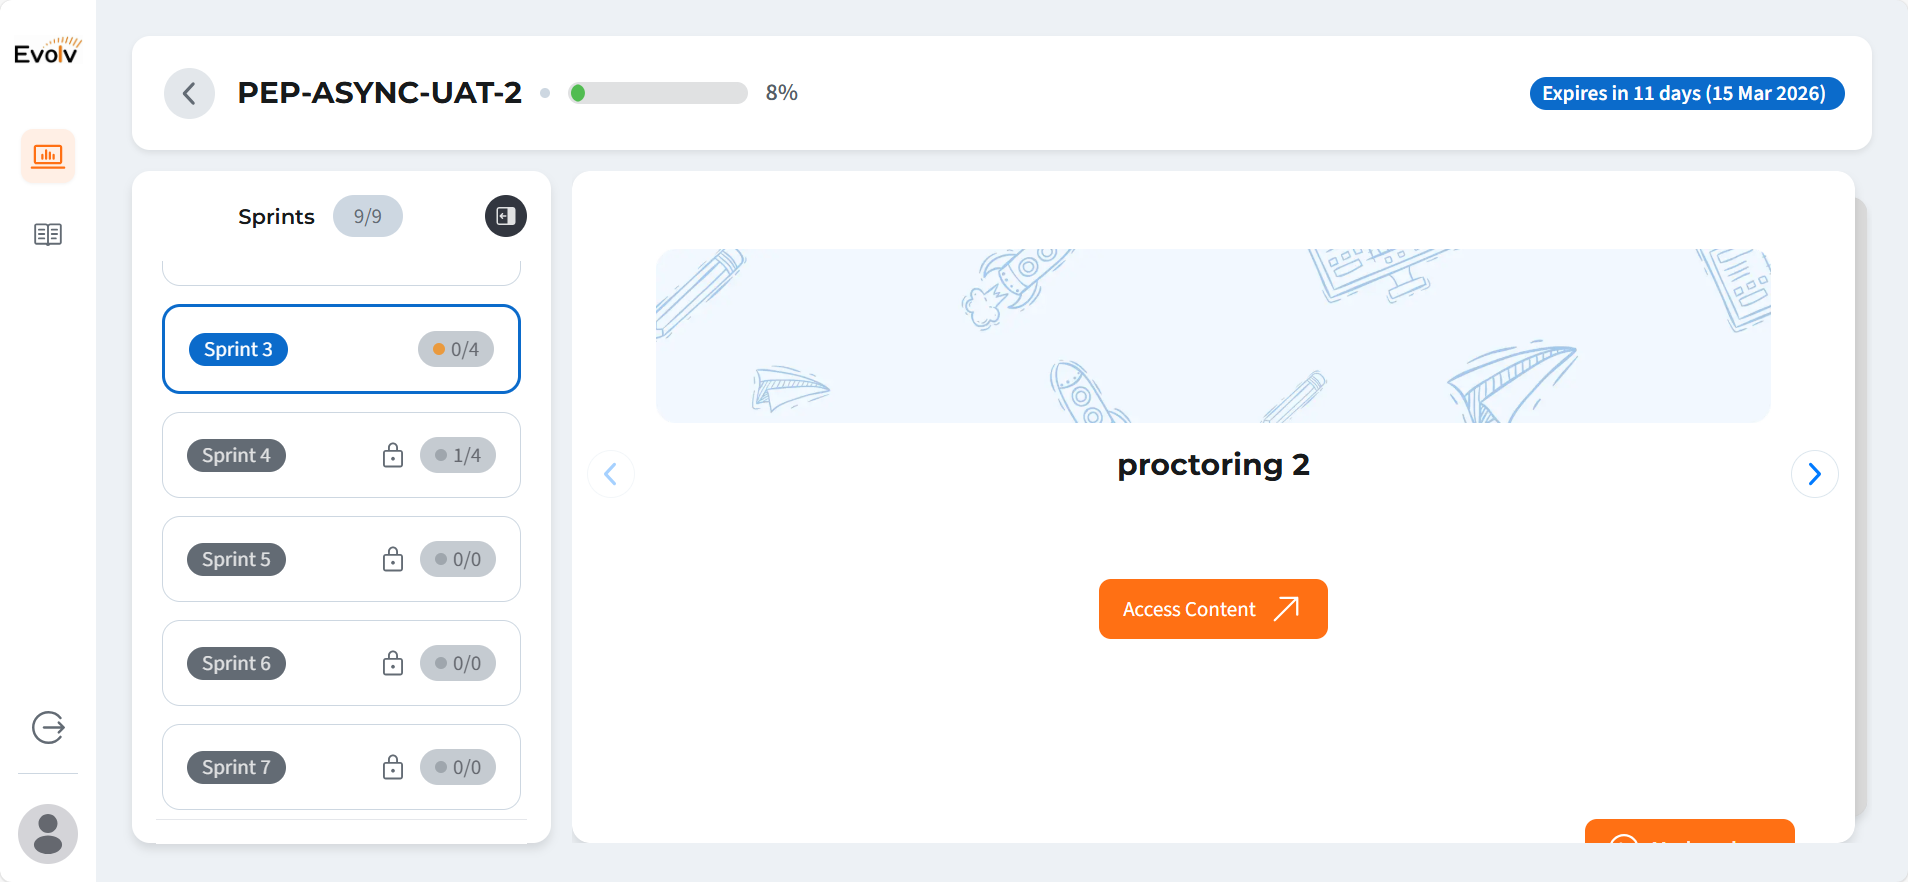The width and height of the screenshot is (1908, 882).
Task: Click the Access Content button
Action: [x=1212, y=609]
